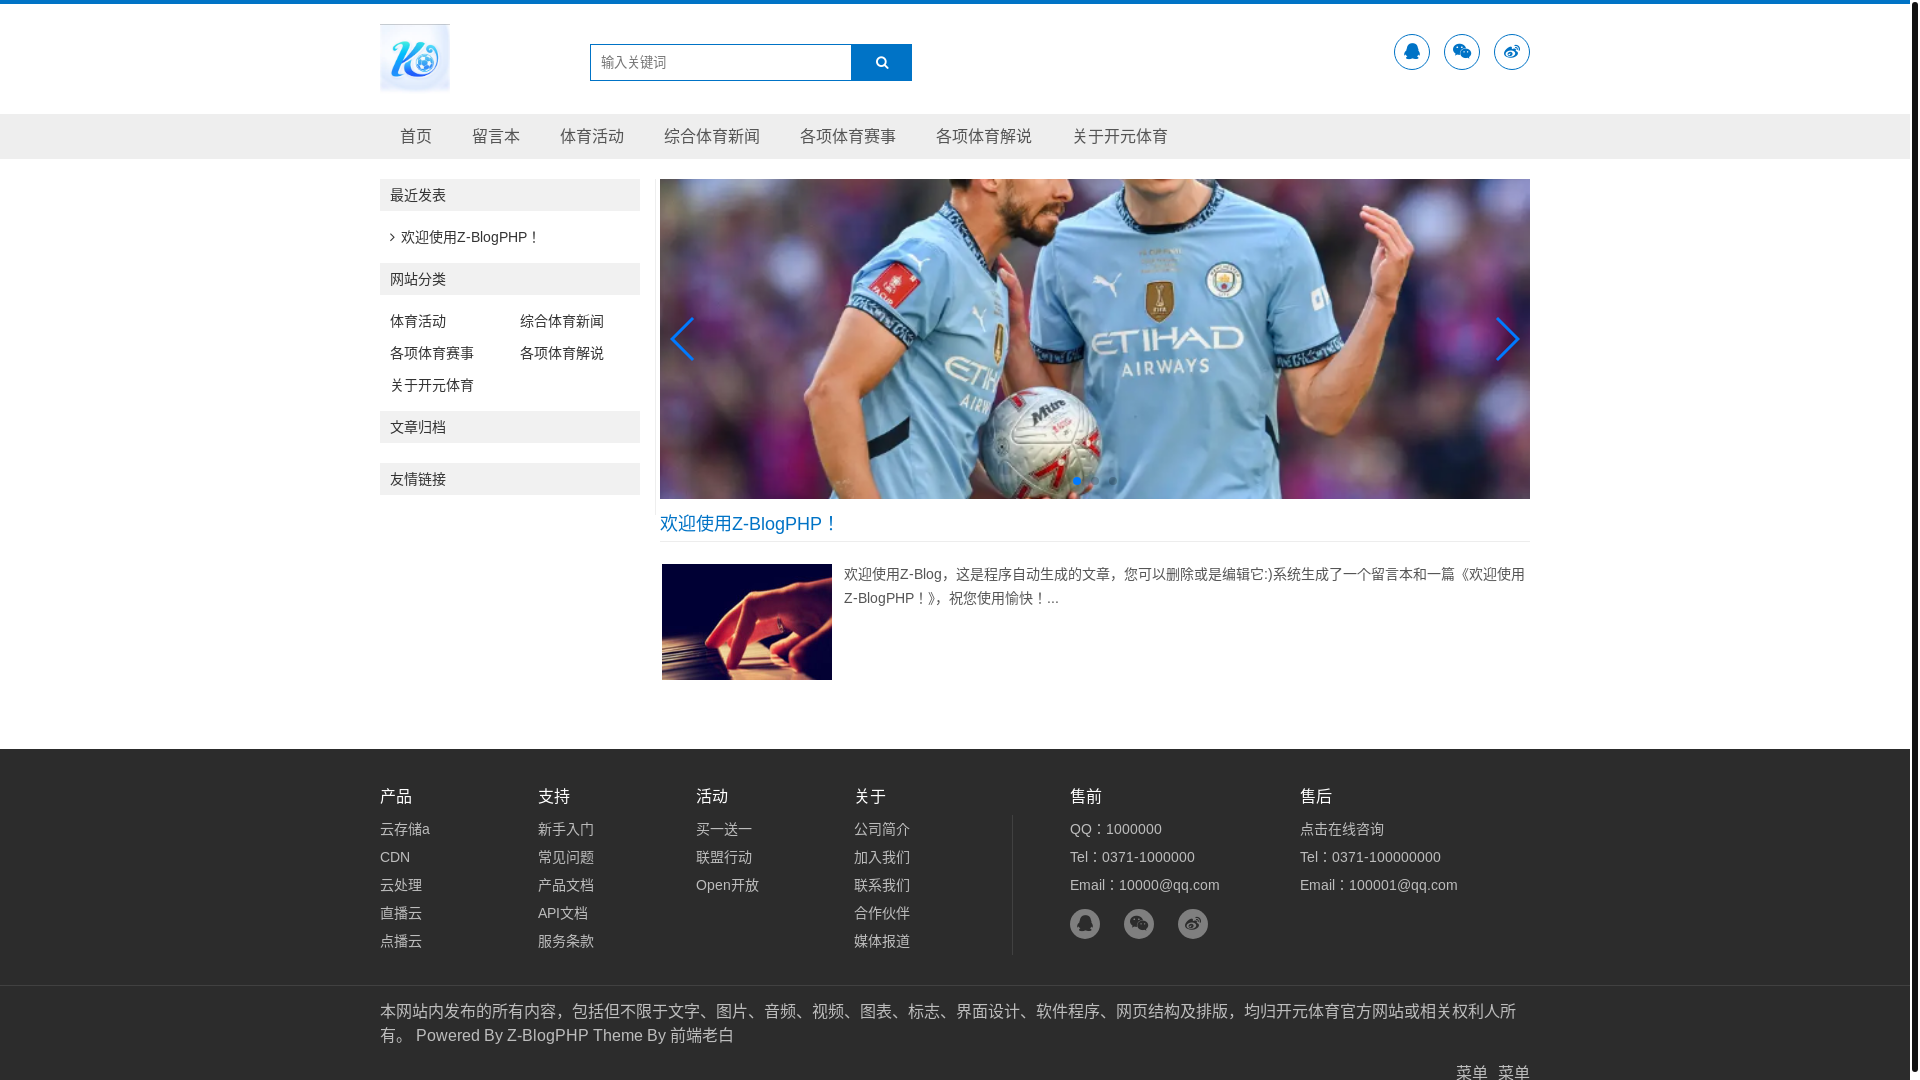Click 点击在线咨询 under 售后
The width and height of the screenshot is (1920, 1080).
(x=1342, y=829)
